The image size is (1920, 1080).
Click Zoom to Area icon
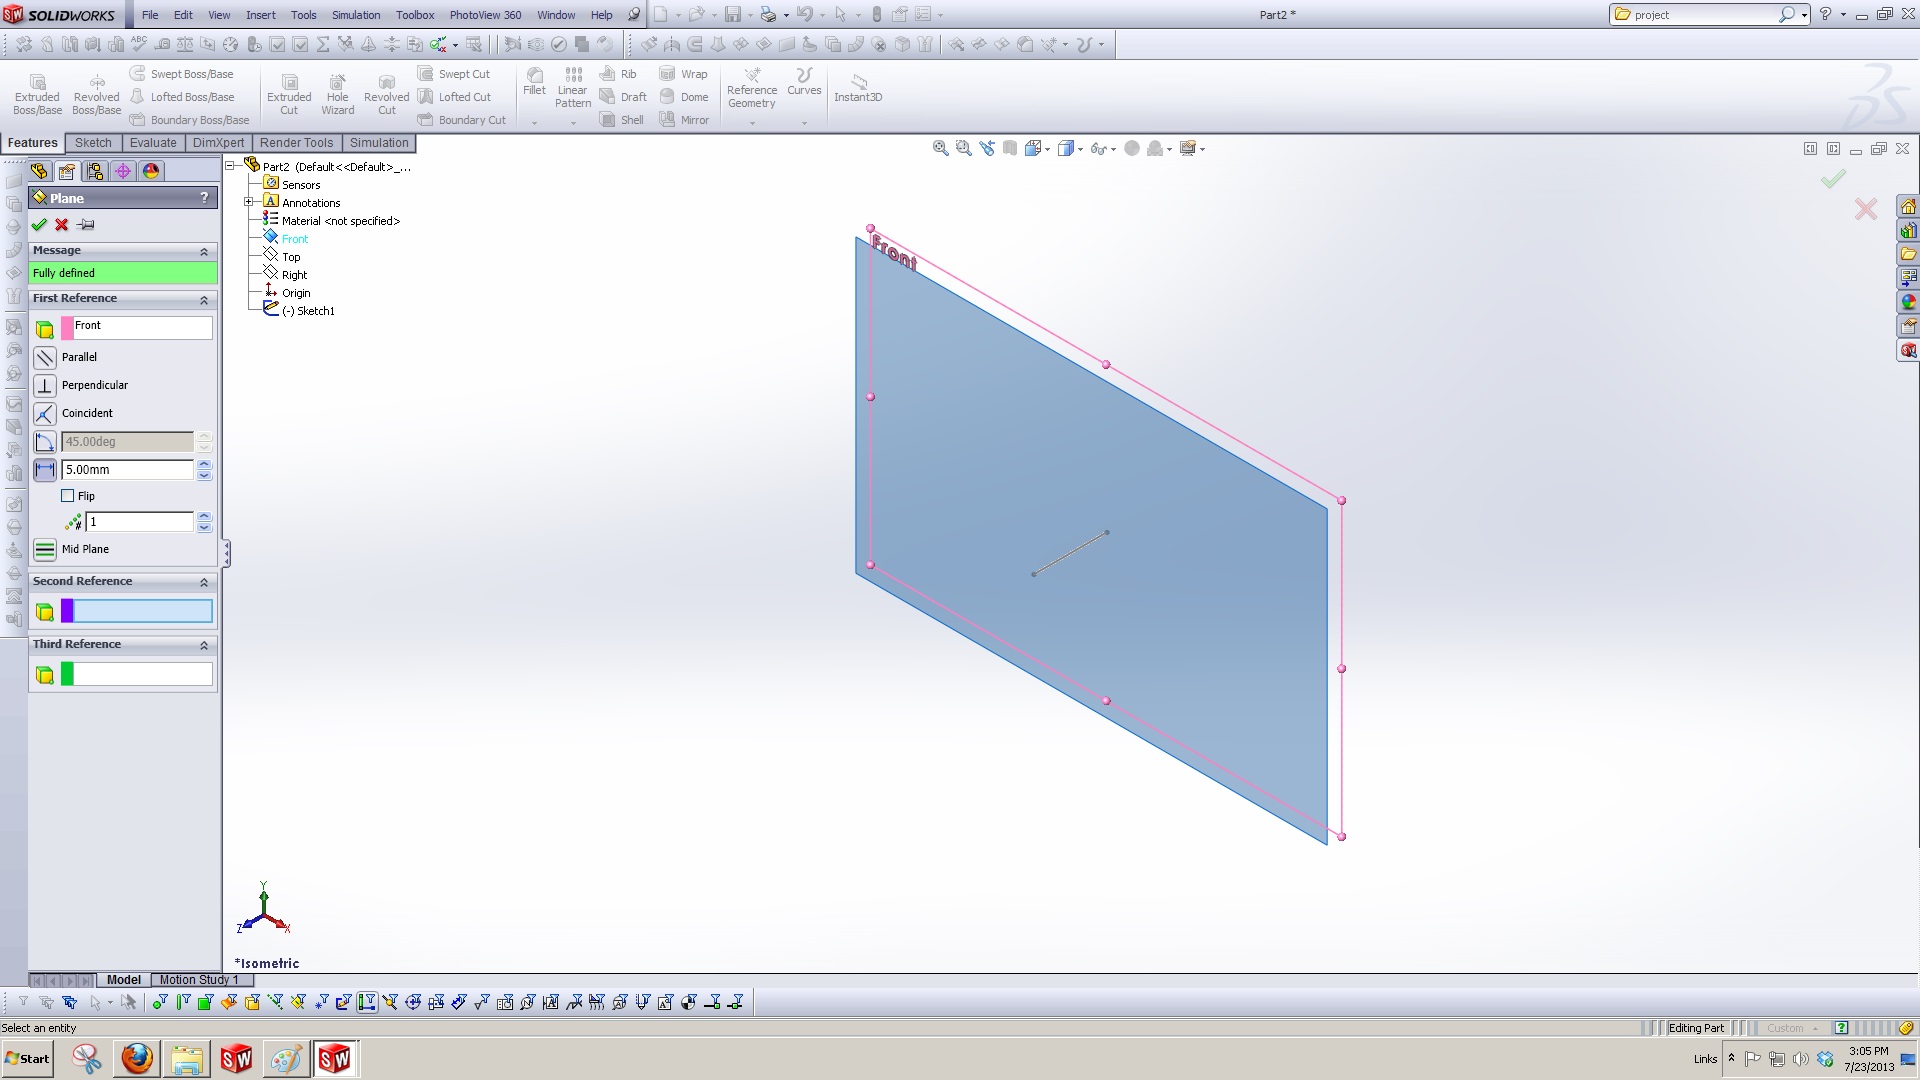click(x=963, y=148)
